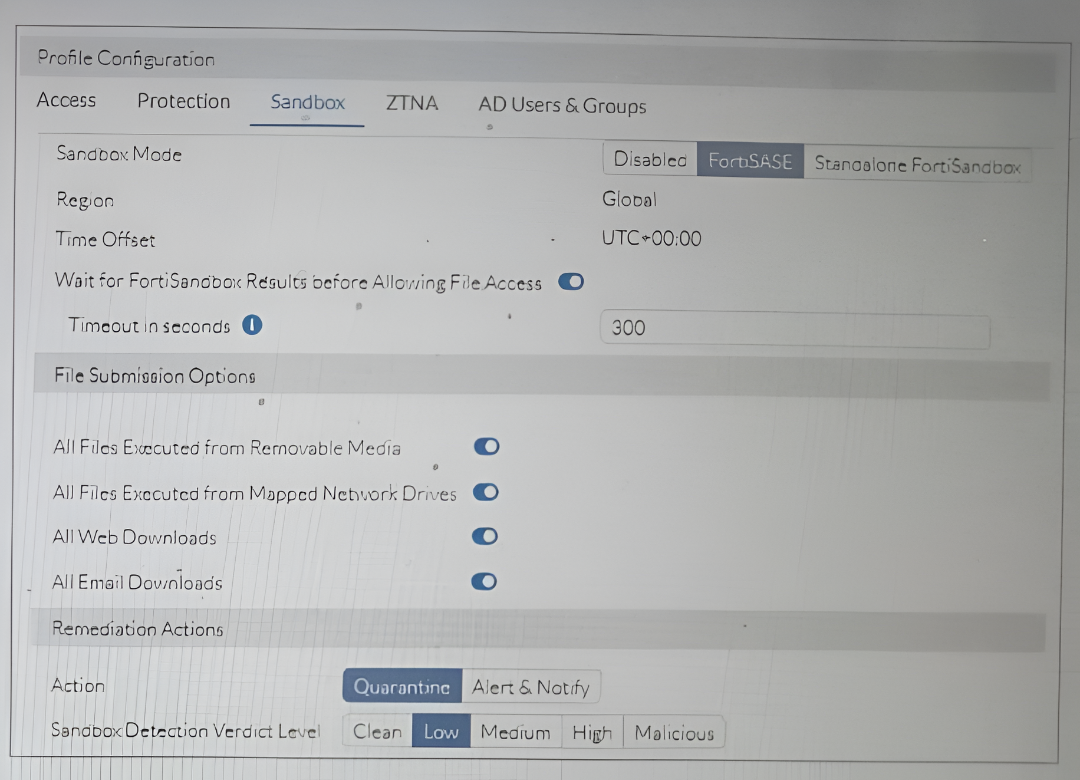The width and height of the screenshot is (1080, 780).
Task: Toggle Wait for FortiSandbox Results switch
Action: pos(571,282)
